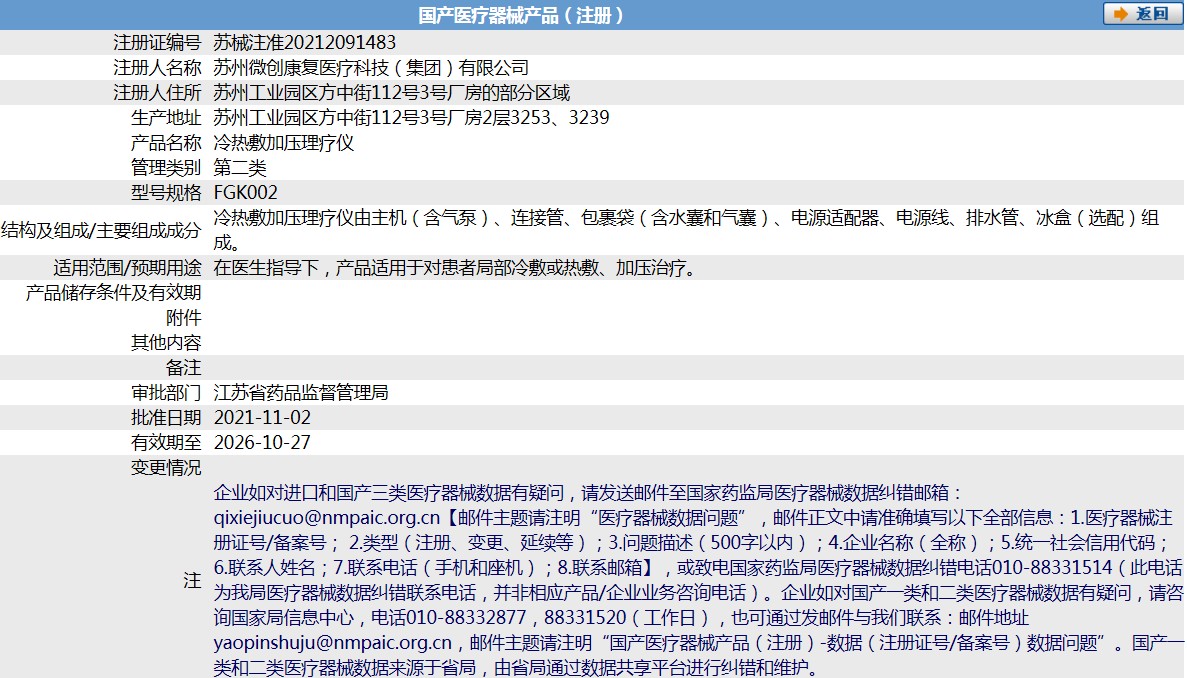Screen dimensions: 1187x678
Task: Select the value 第二类
Action: 240,167
